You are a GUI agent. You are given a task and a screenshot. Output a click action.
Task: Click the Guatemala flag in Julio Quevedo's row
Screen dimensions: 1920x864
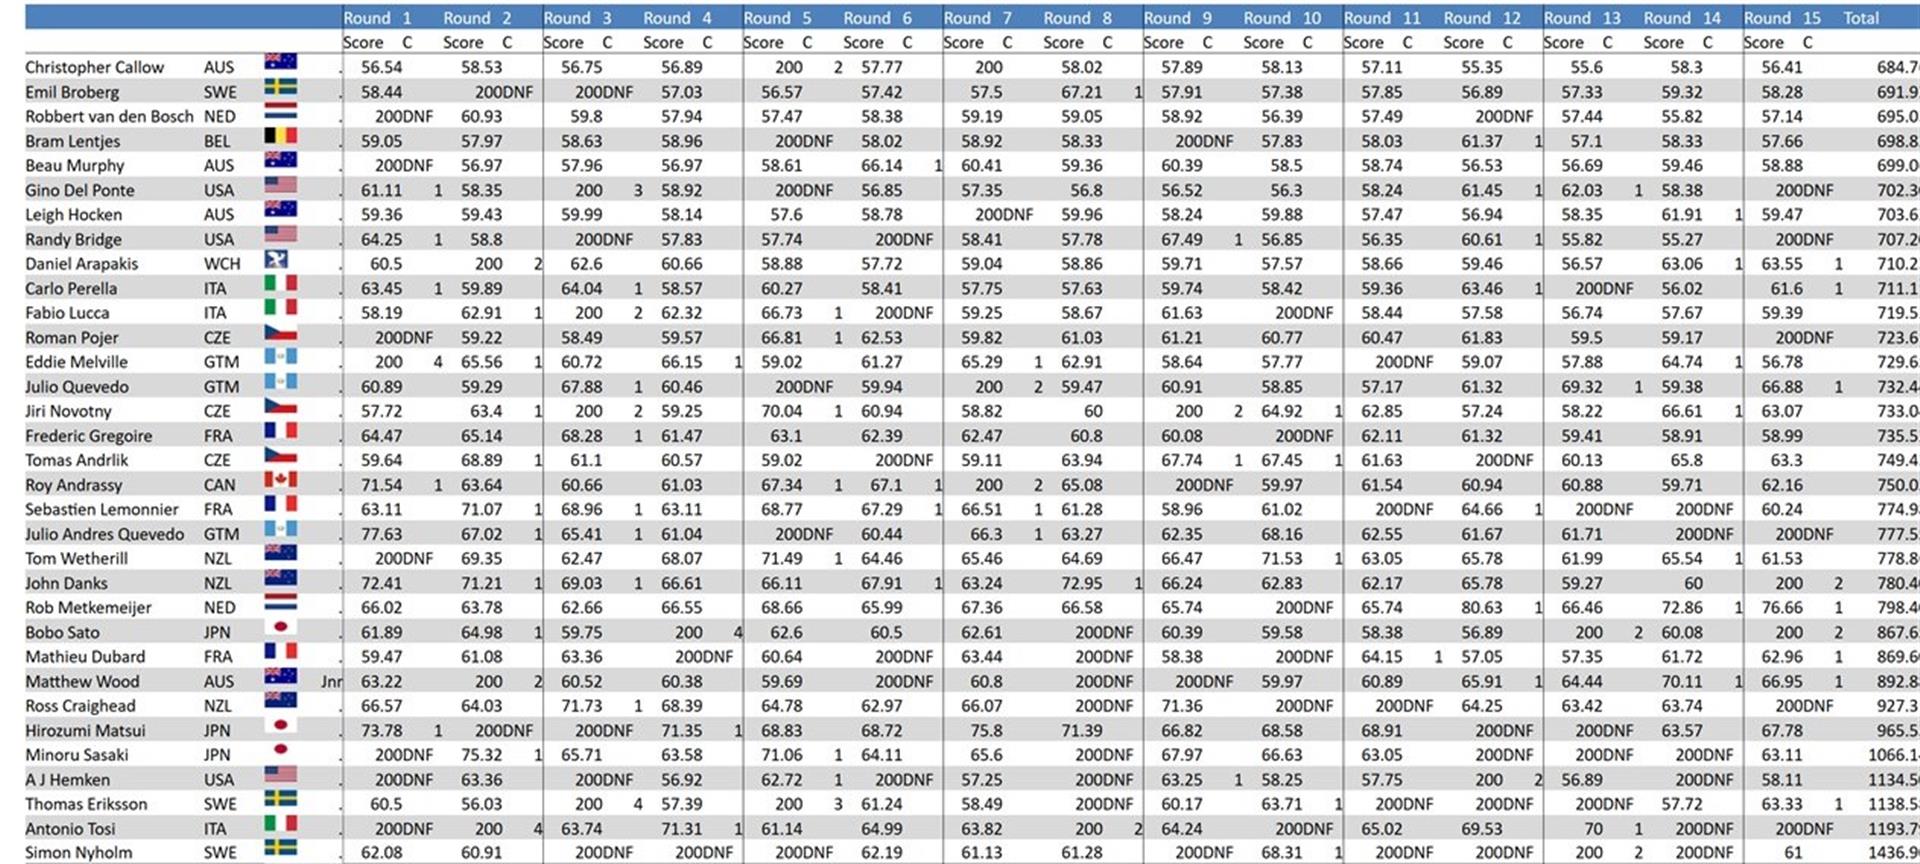pos(280,381)
